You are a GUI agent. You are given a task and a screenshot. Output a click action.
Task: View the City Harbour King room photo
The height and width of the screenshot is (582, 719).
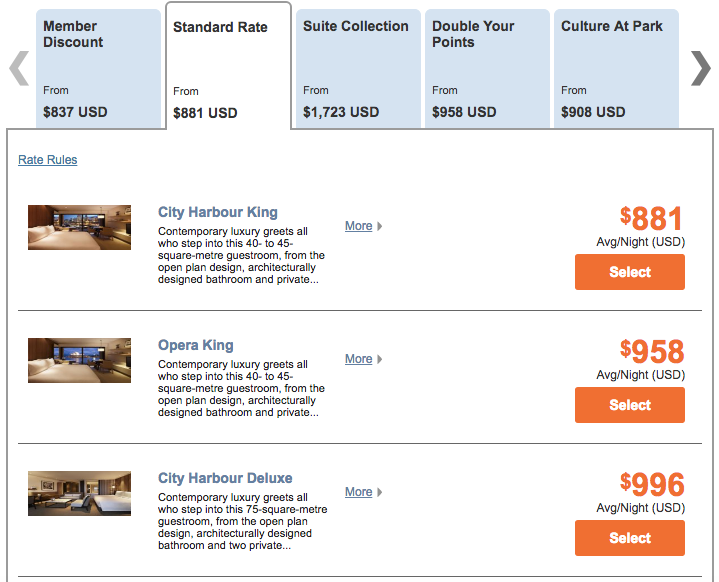79,227
